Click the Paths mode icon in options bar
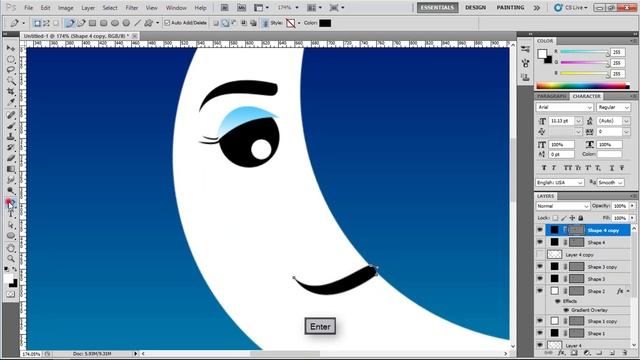This screenshot has width=640, height=360. pyautogui.click(x=46, y=23)
